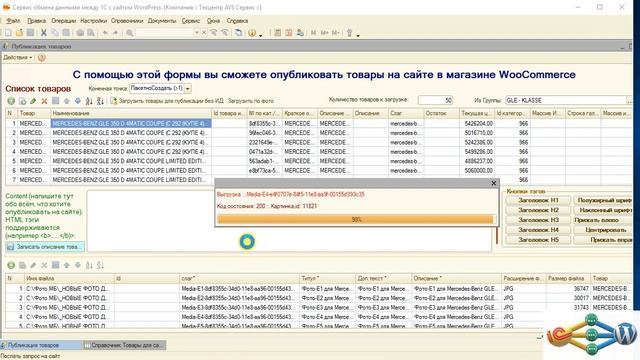Click the Наклонный шрифт button

(603, 210)
